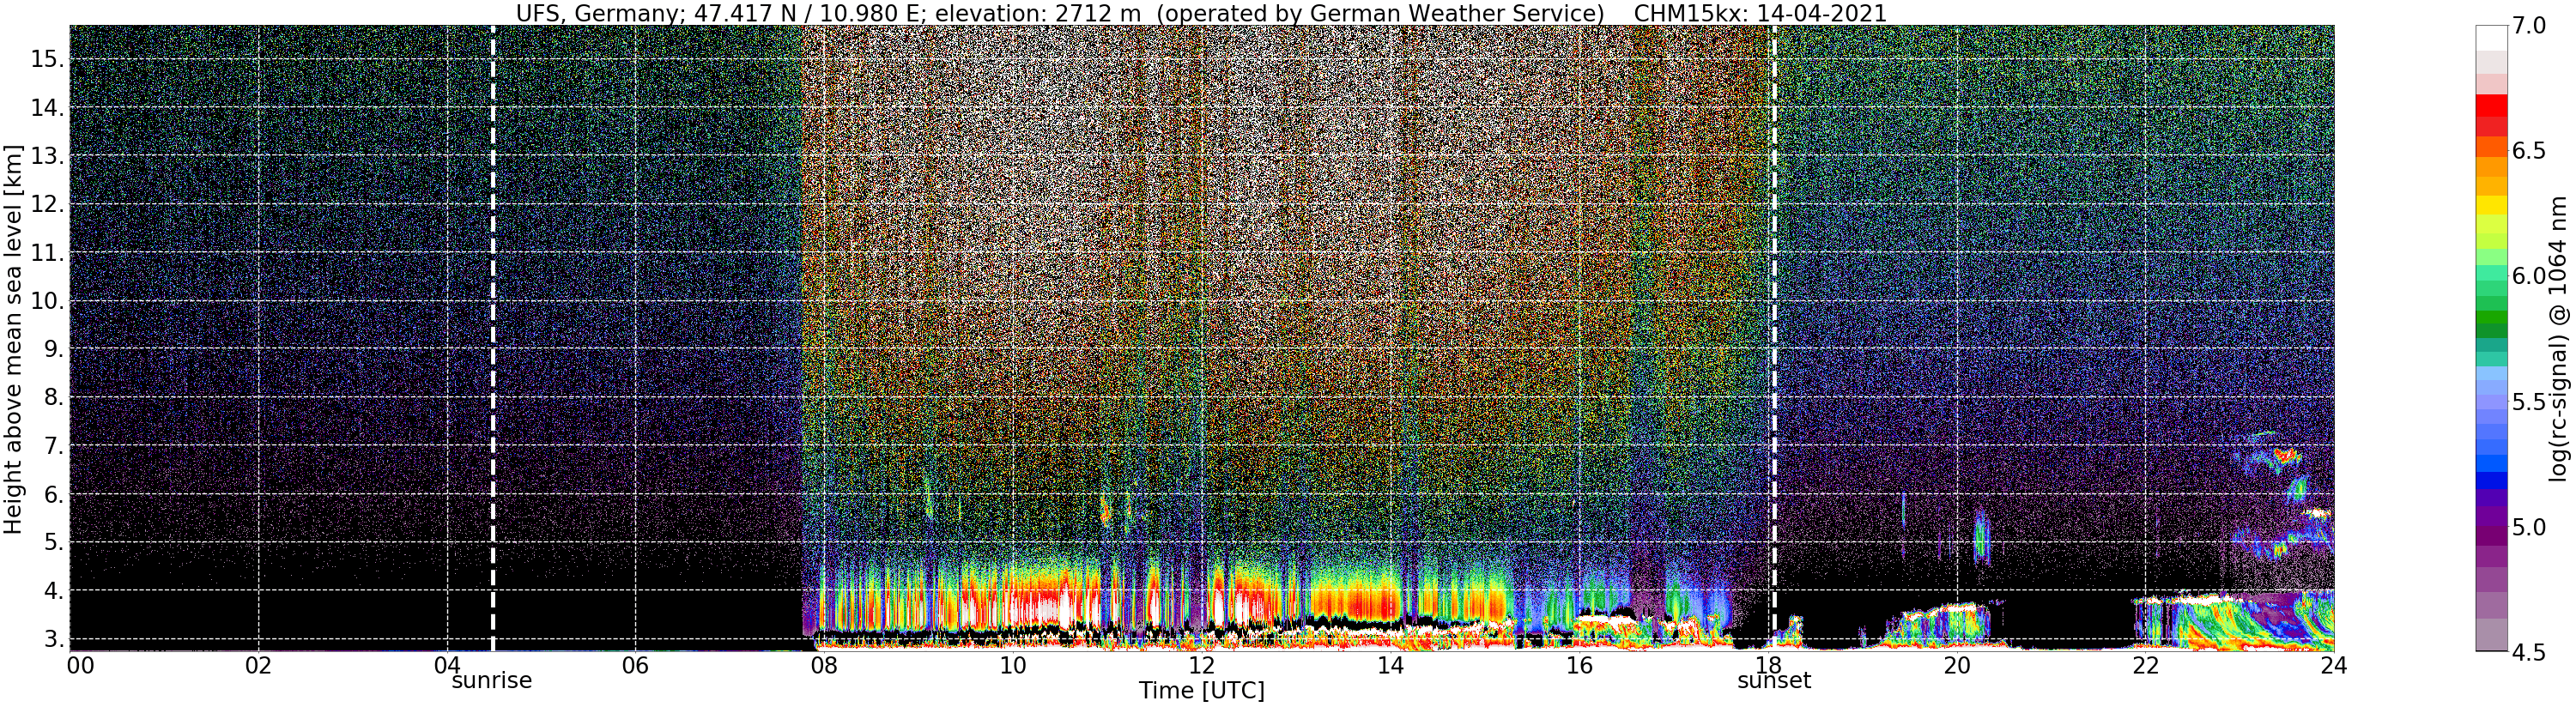Click the '24' tick on the time axis
2576x707 pixels.
tap(2333, 666)
